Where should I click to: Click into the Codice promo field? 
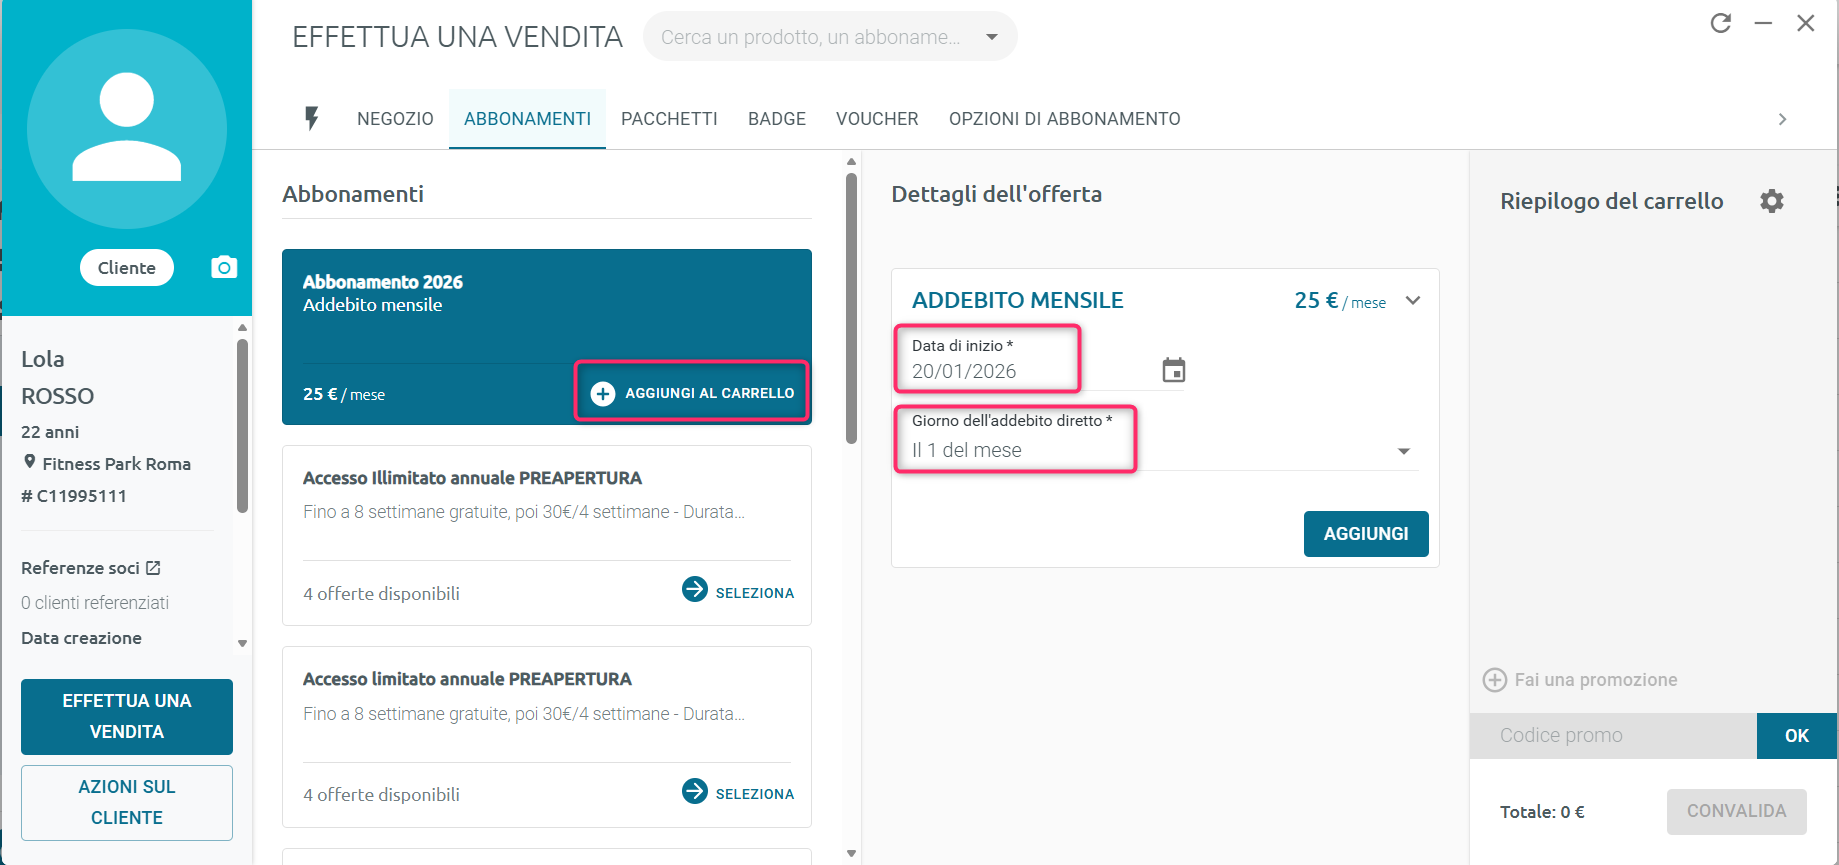pyautogui.click(x=1613, y=736)
